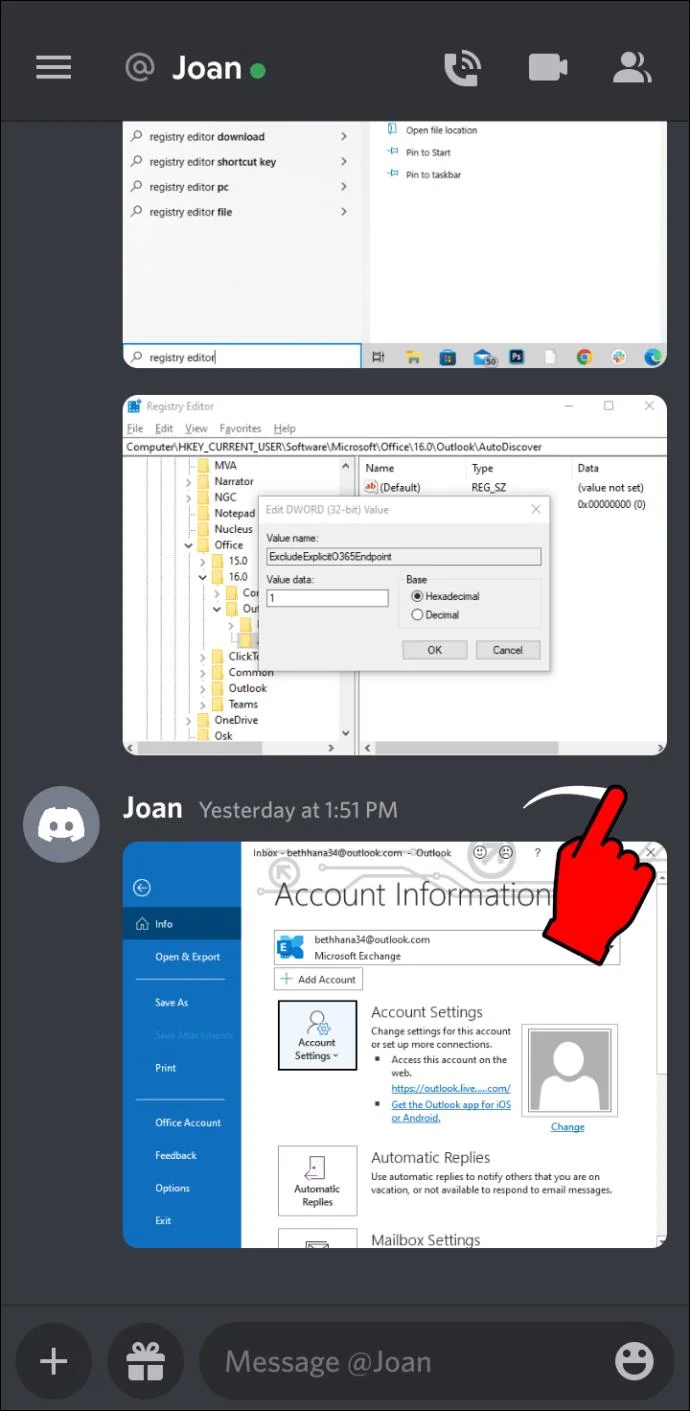
Task: Click Get the Outlook app for iOS link
Action: point(451,1110)
